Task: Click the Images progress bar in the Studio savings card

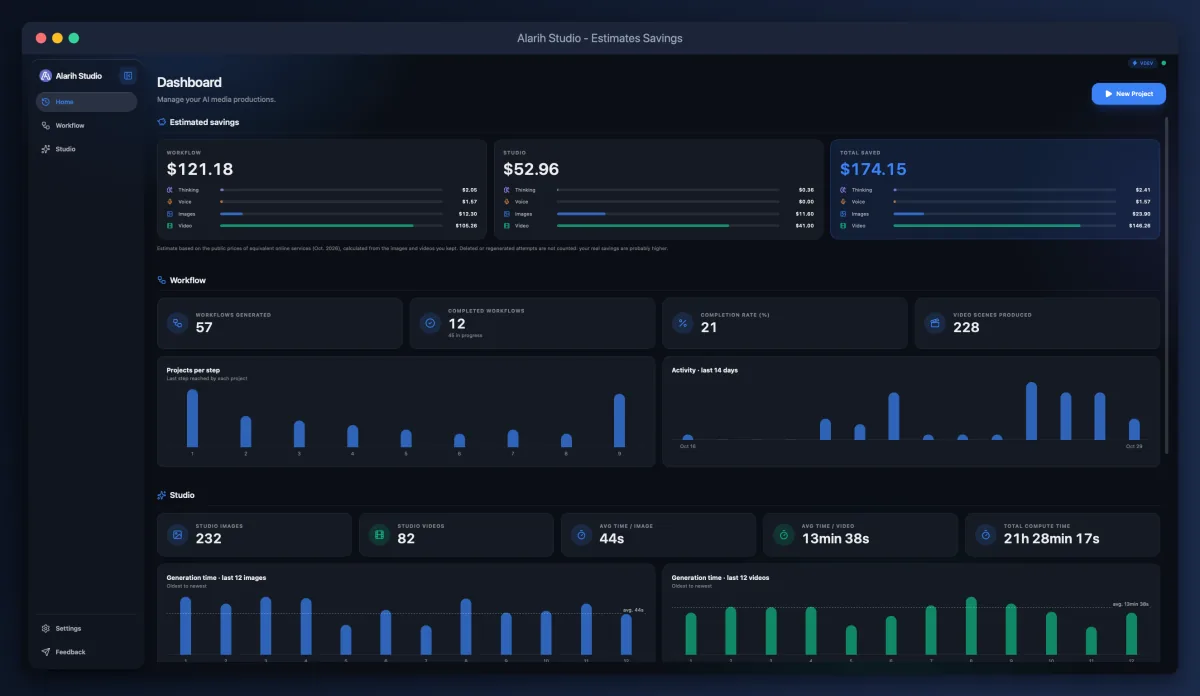Action: point(668,214)
